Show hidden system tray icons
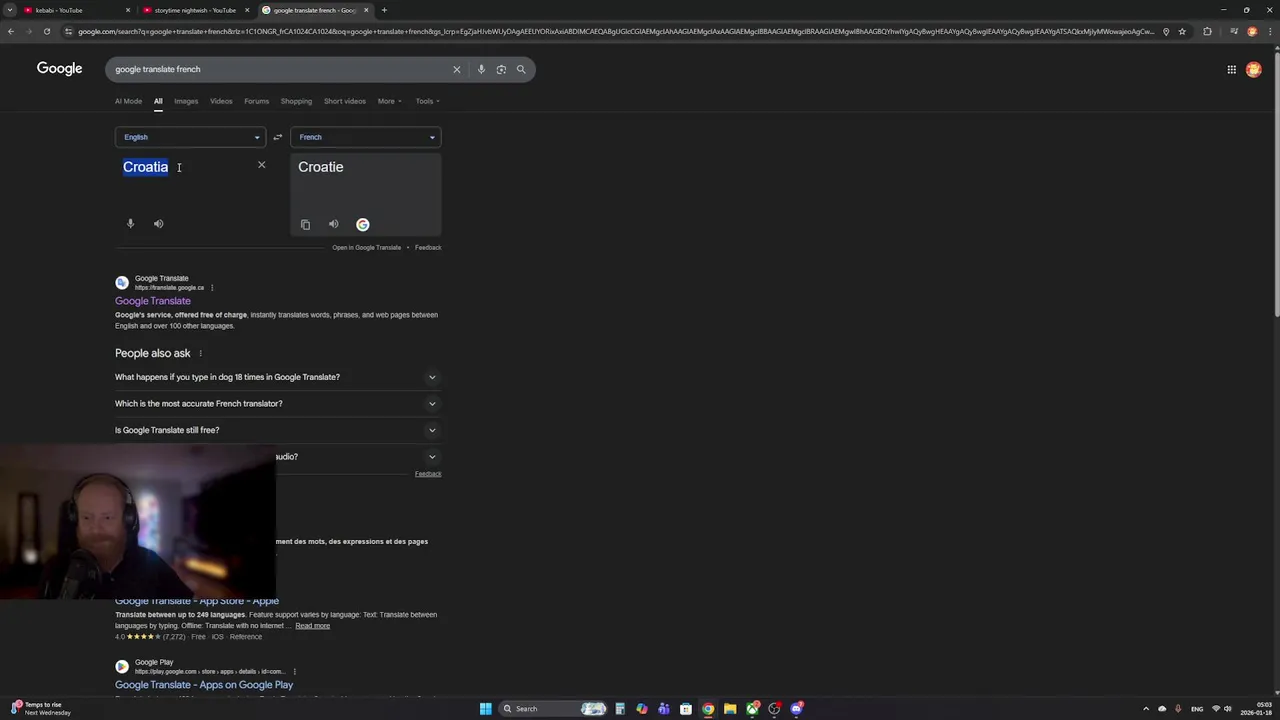This screenshot has width=1280, height=720. click(1146, 709)
